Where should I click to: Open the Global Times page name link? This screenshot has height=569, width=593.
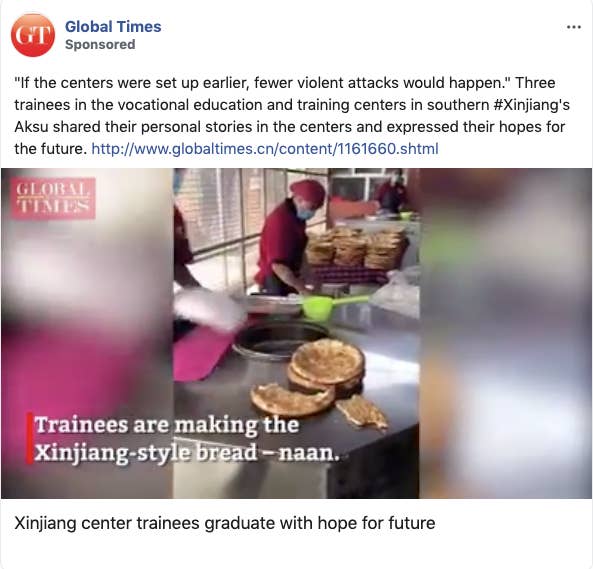113,27
